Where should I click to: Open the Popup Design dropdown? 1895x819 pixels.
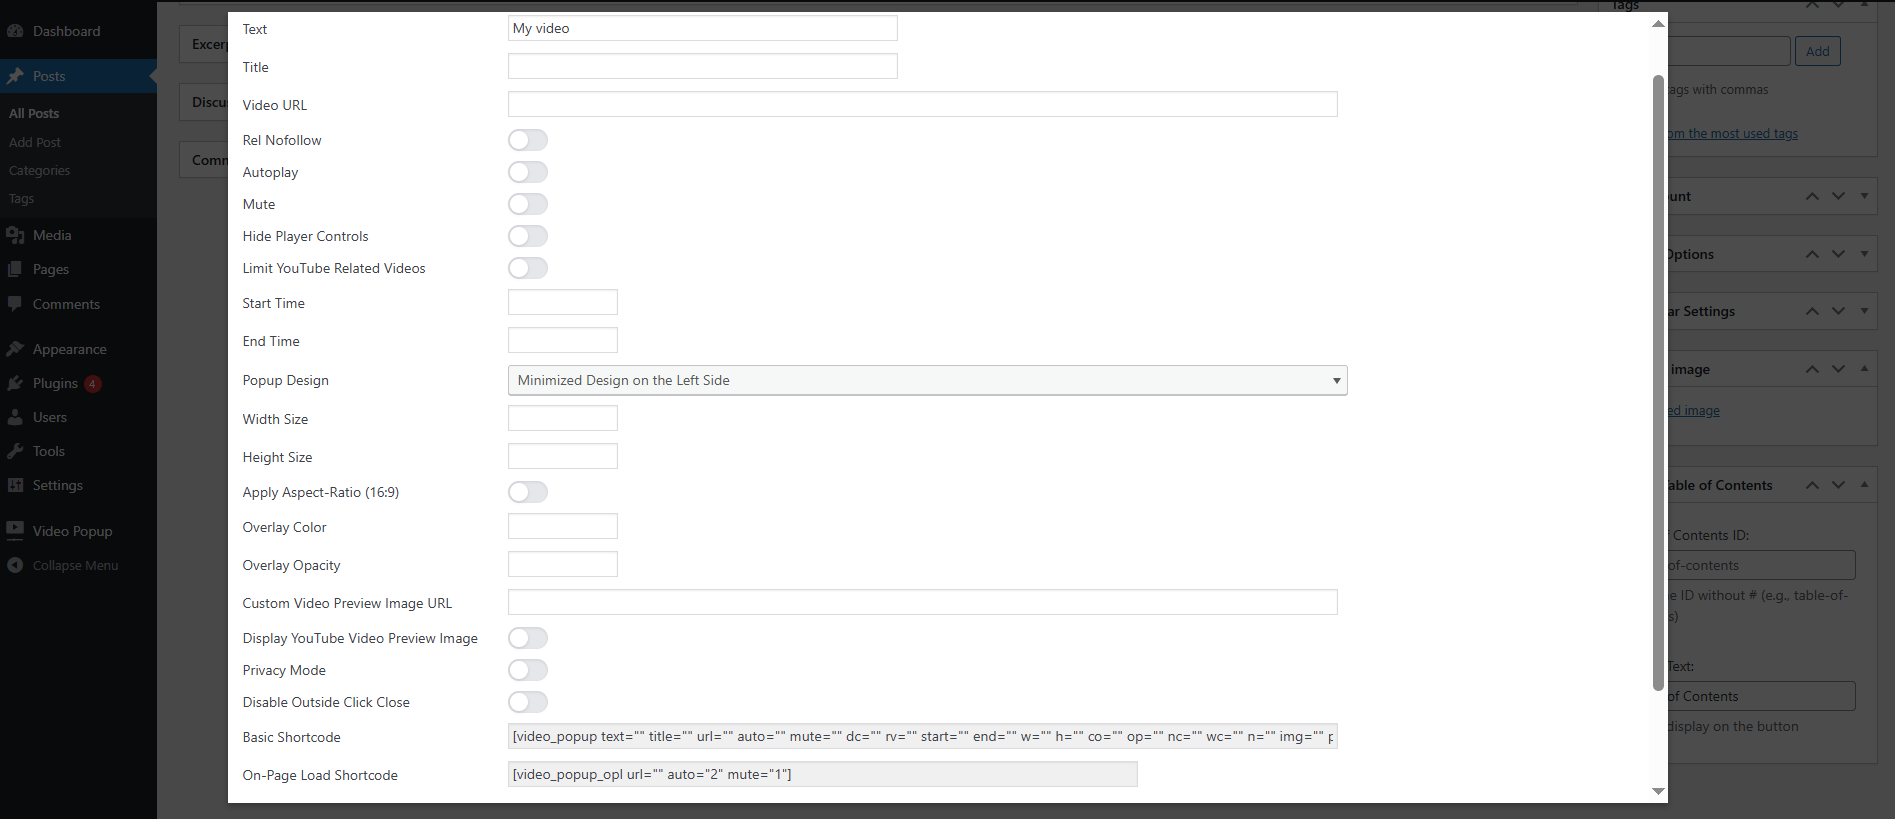tap(927, 380)
